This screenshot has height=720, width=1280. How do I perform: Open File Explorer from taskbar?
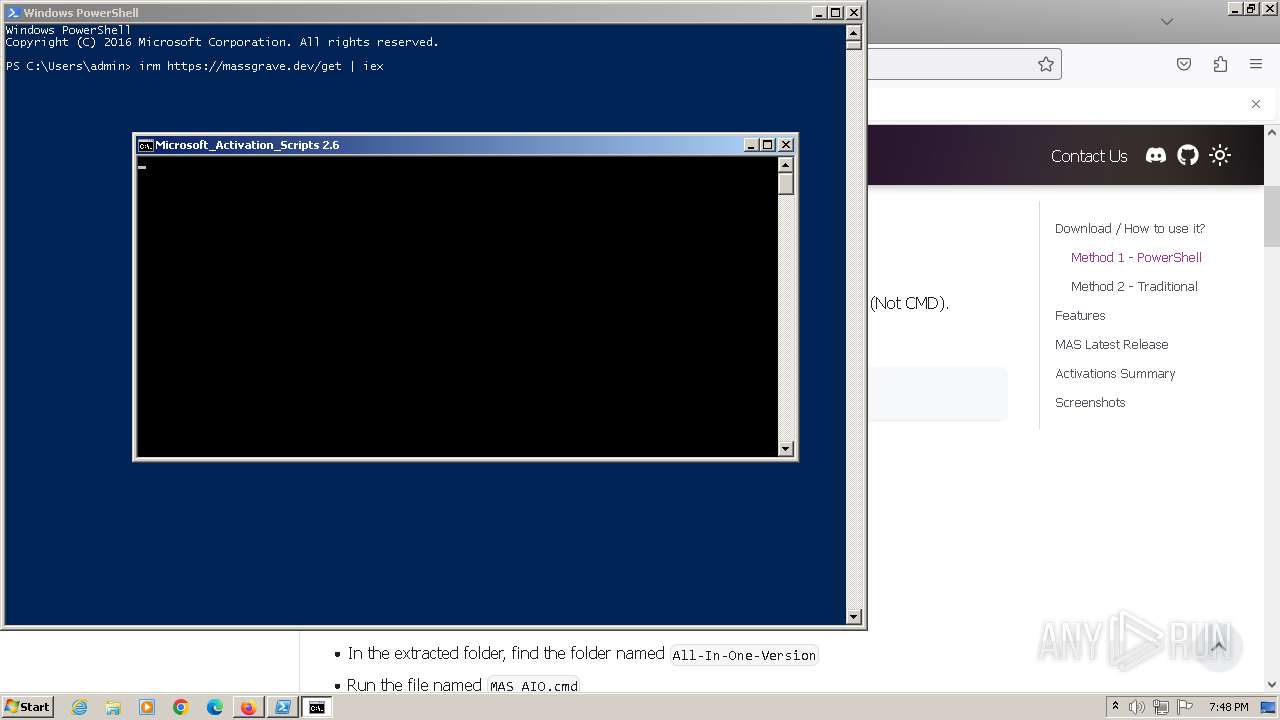pos(113,707)
